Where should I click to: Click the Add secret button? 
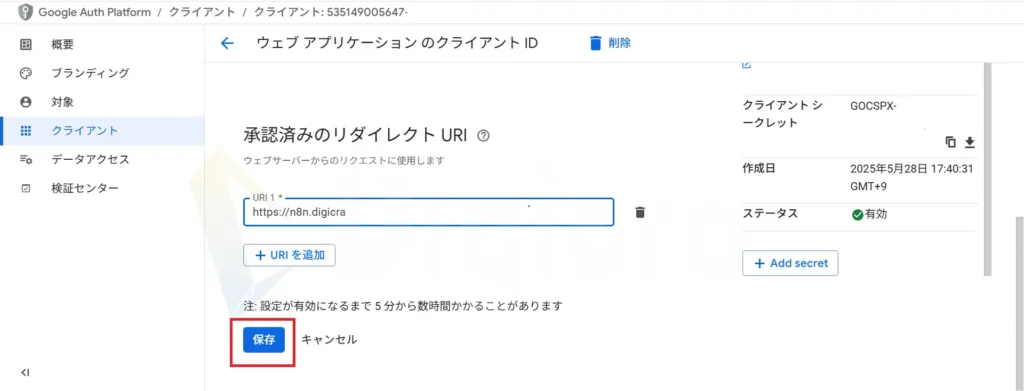790,263
